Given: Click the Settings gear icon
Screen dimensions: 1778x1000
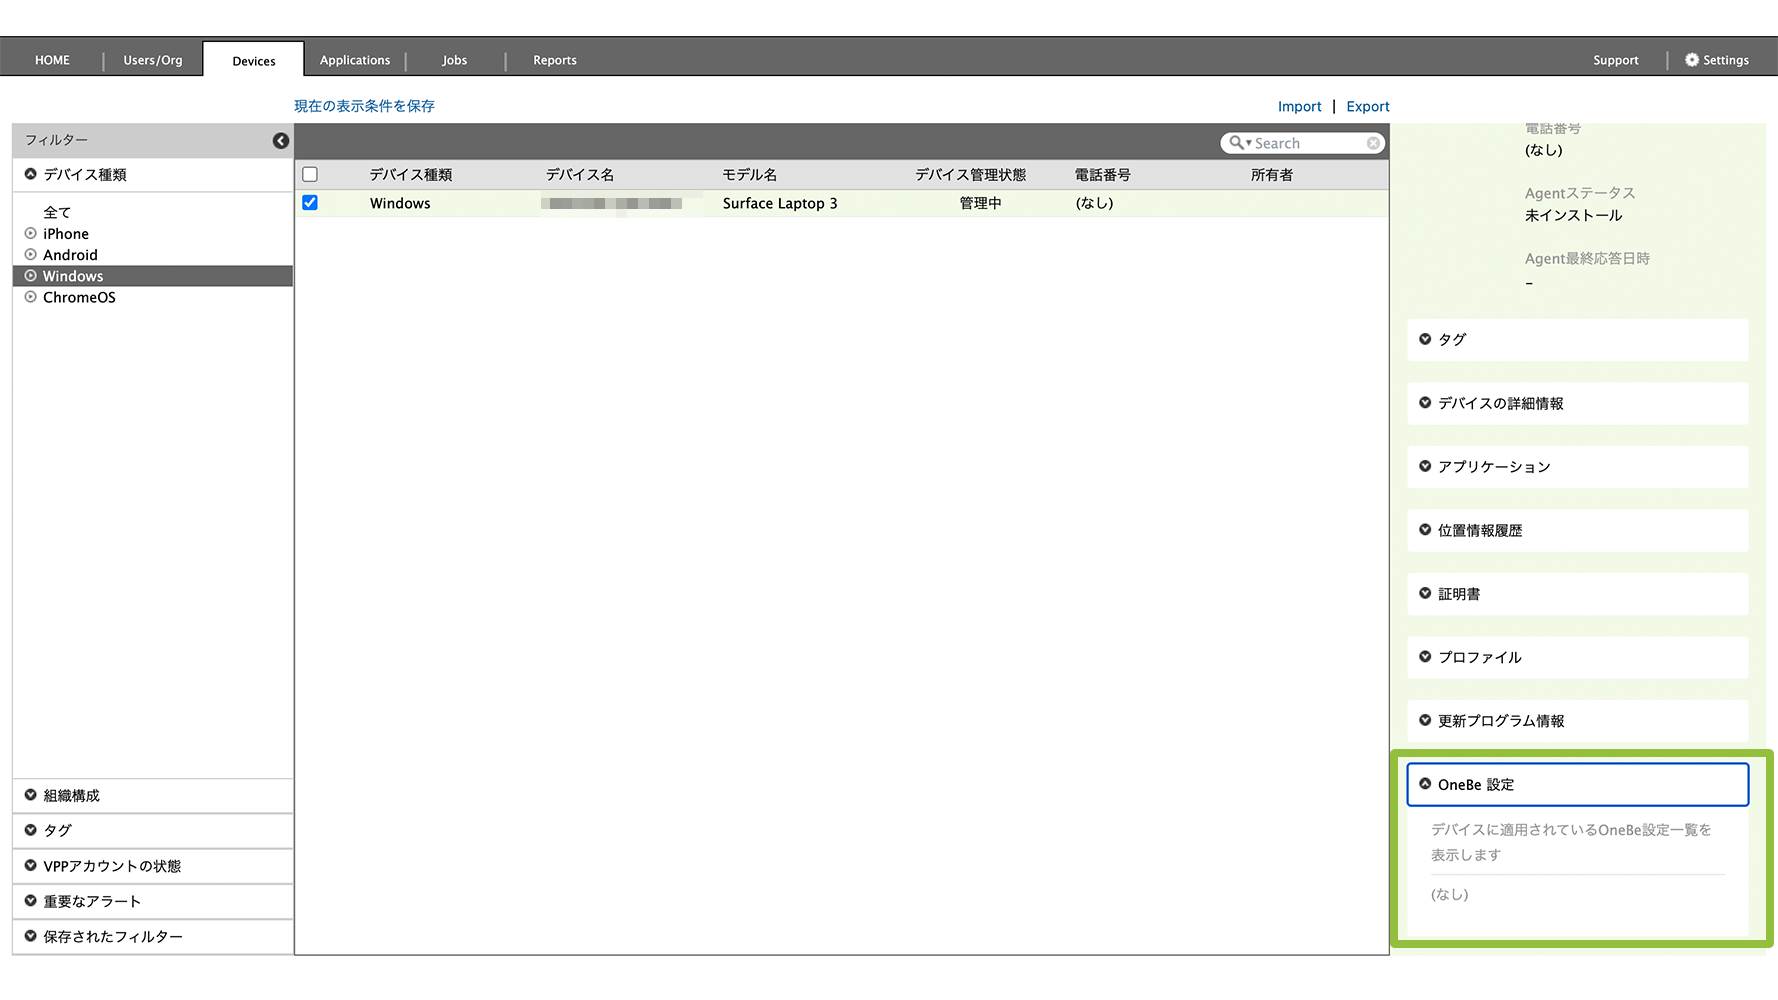Looking at the screenshot, I should [x=1692, y=60].
